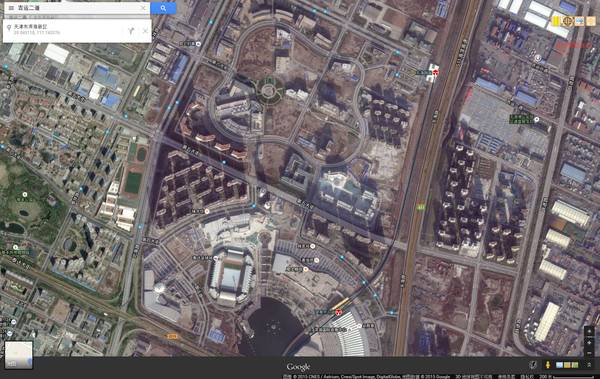Click the Google logo at bottom
Viewport: 600px width, 379px height.
point(298,367)
